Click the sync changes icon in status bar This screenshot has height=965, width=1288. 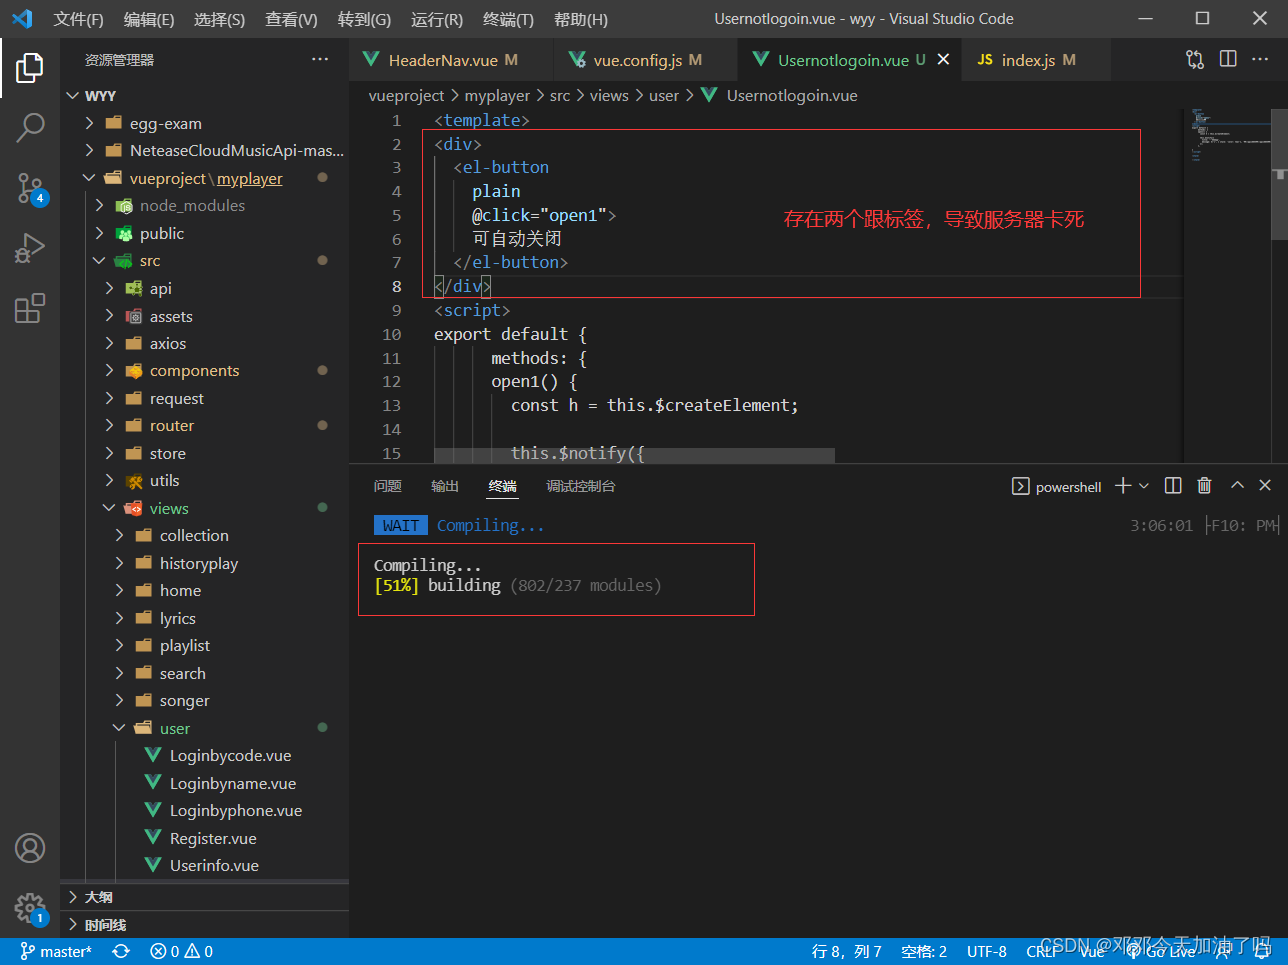click(x=121, y=952)
